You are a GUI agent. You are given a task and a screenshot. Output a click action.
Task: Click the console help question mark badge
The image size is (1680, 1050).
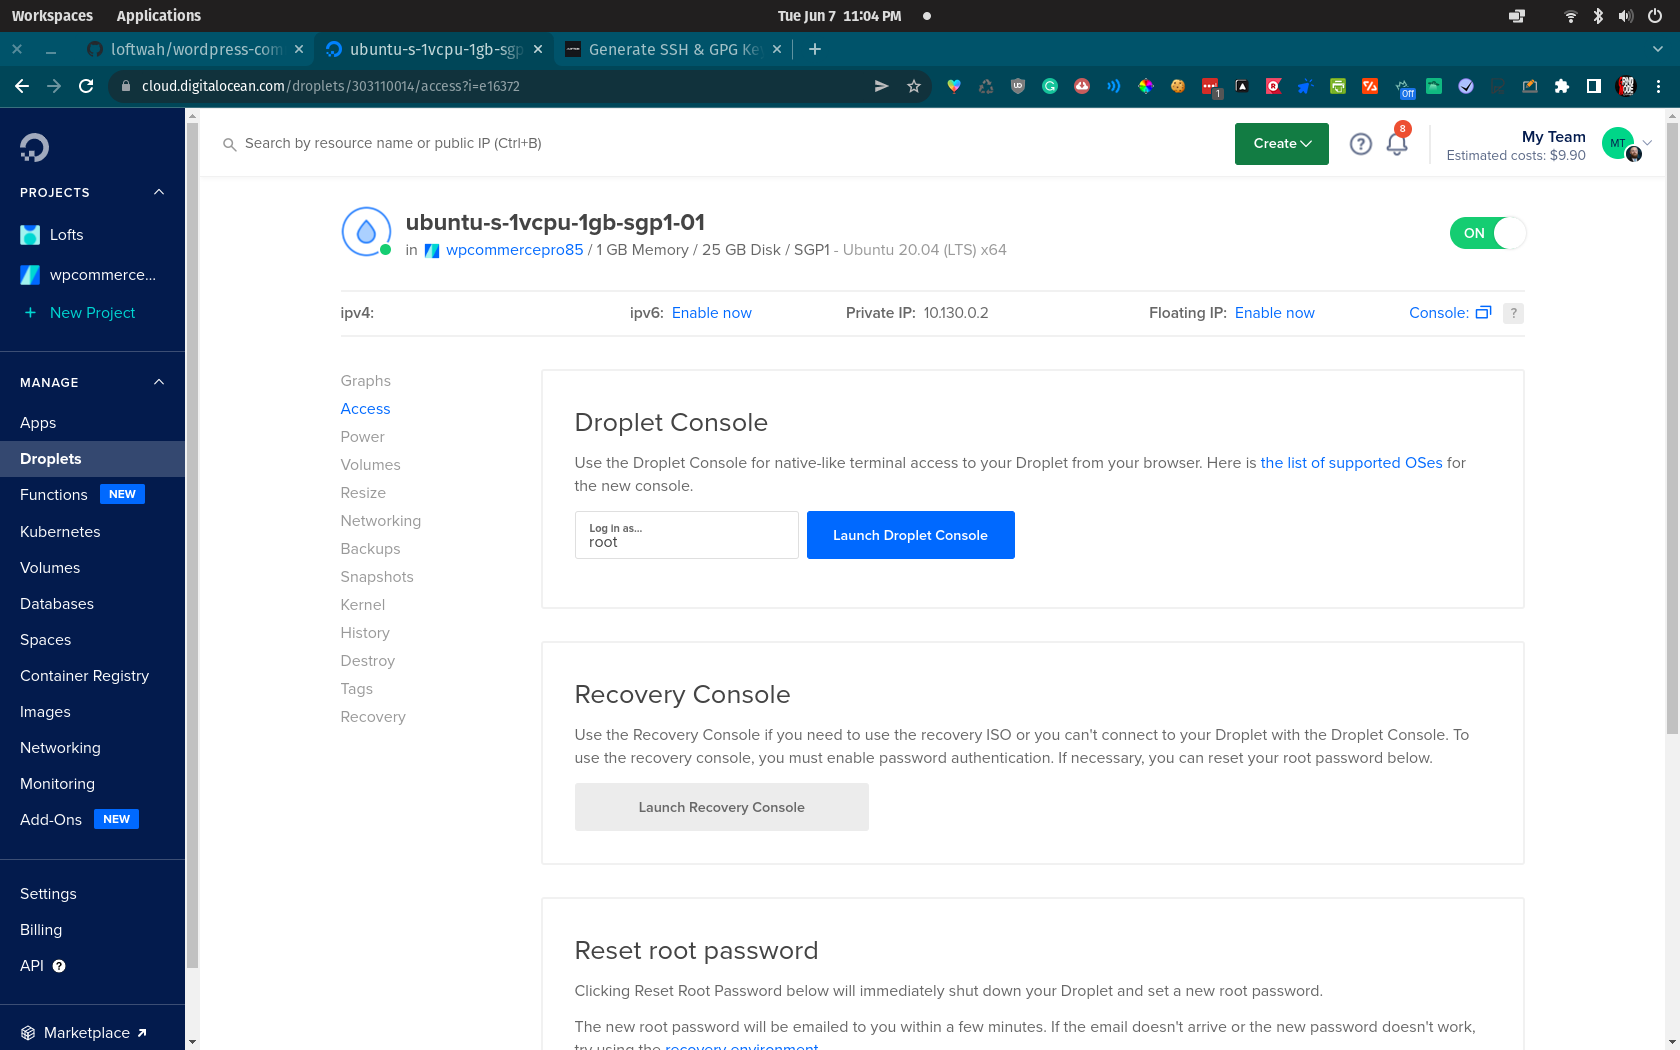pos(1513,313)
